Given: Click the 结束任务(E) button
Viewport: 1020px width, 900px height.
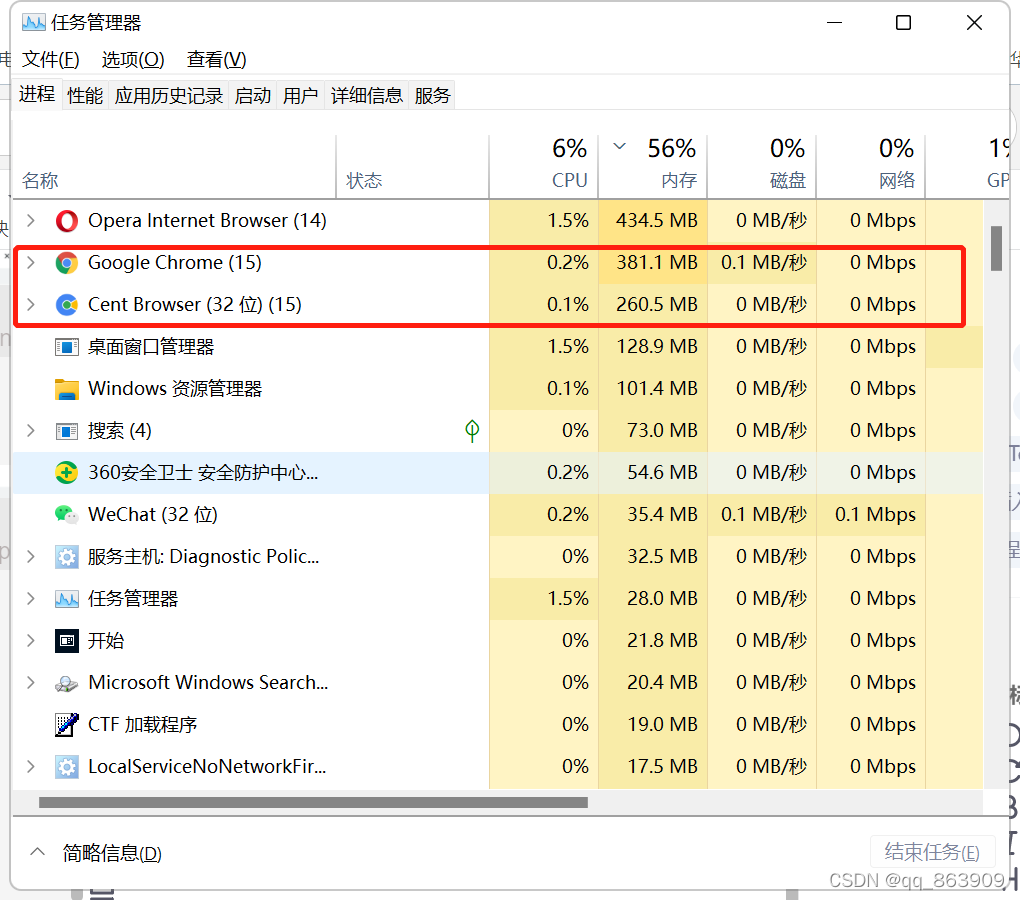Looking at the screenshot, I should 932,852.
